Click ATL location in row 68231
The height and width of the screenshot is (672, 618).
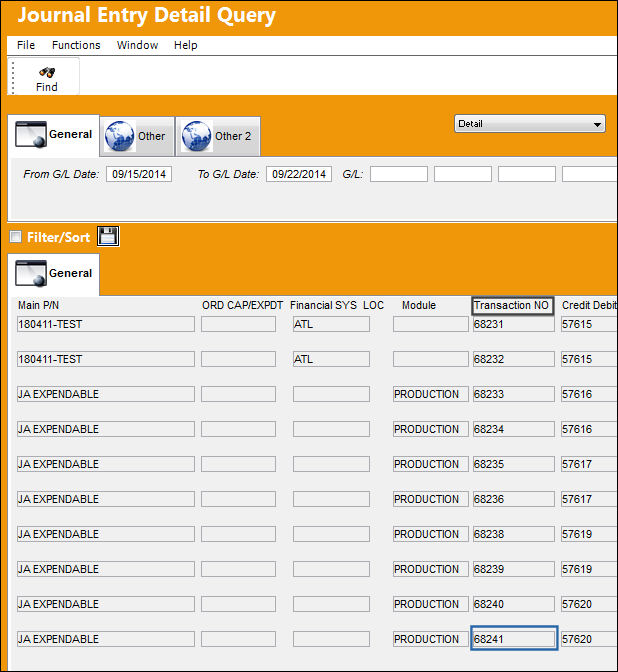(x=331, y=324)
